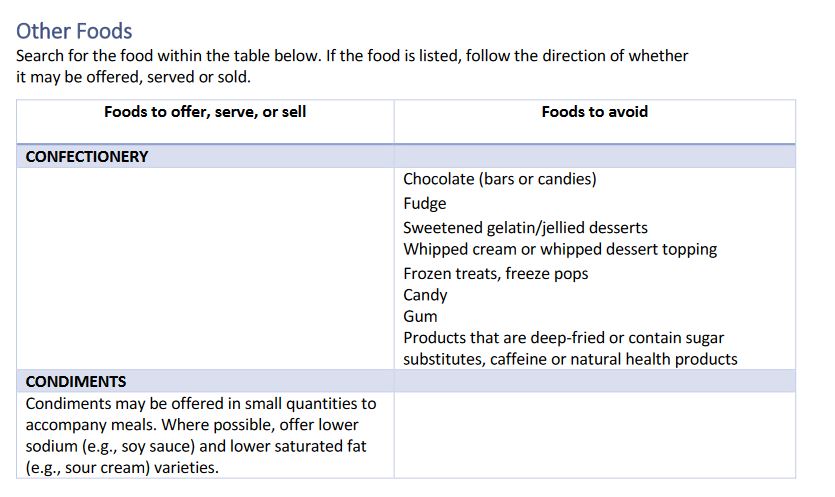
Task: Click the "Frozen treats, freeze pops" entry
Action: click(x=495, y=273)
